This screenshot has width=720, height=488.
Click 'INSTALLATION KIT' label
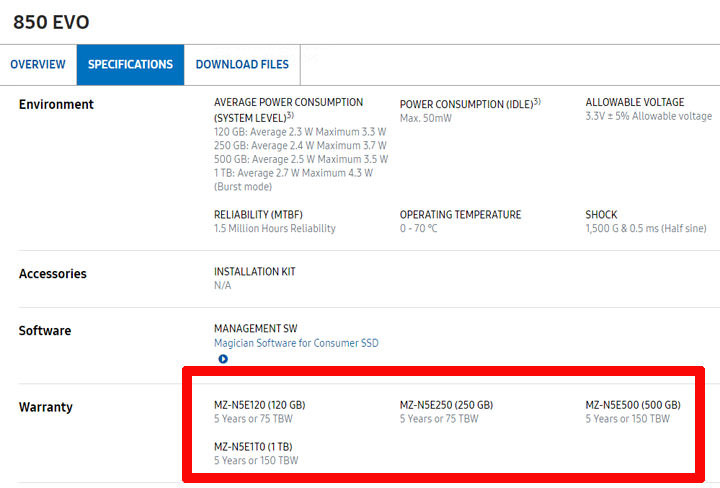point(254,272)
